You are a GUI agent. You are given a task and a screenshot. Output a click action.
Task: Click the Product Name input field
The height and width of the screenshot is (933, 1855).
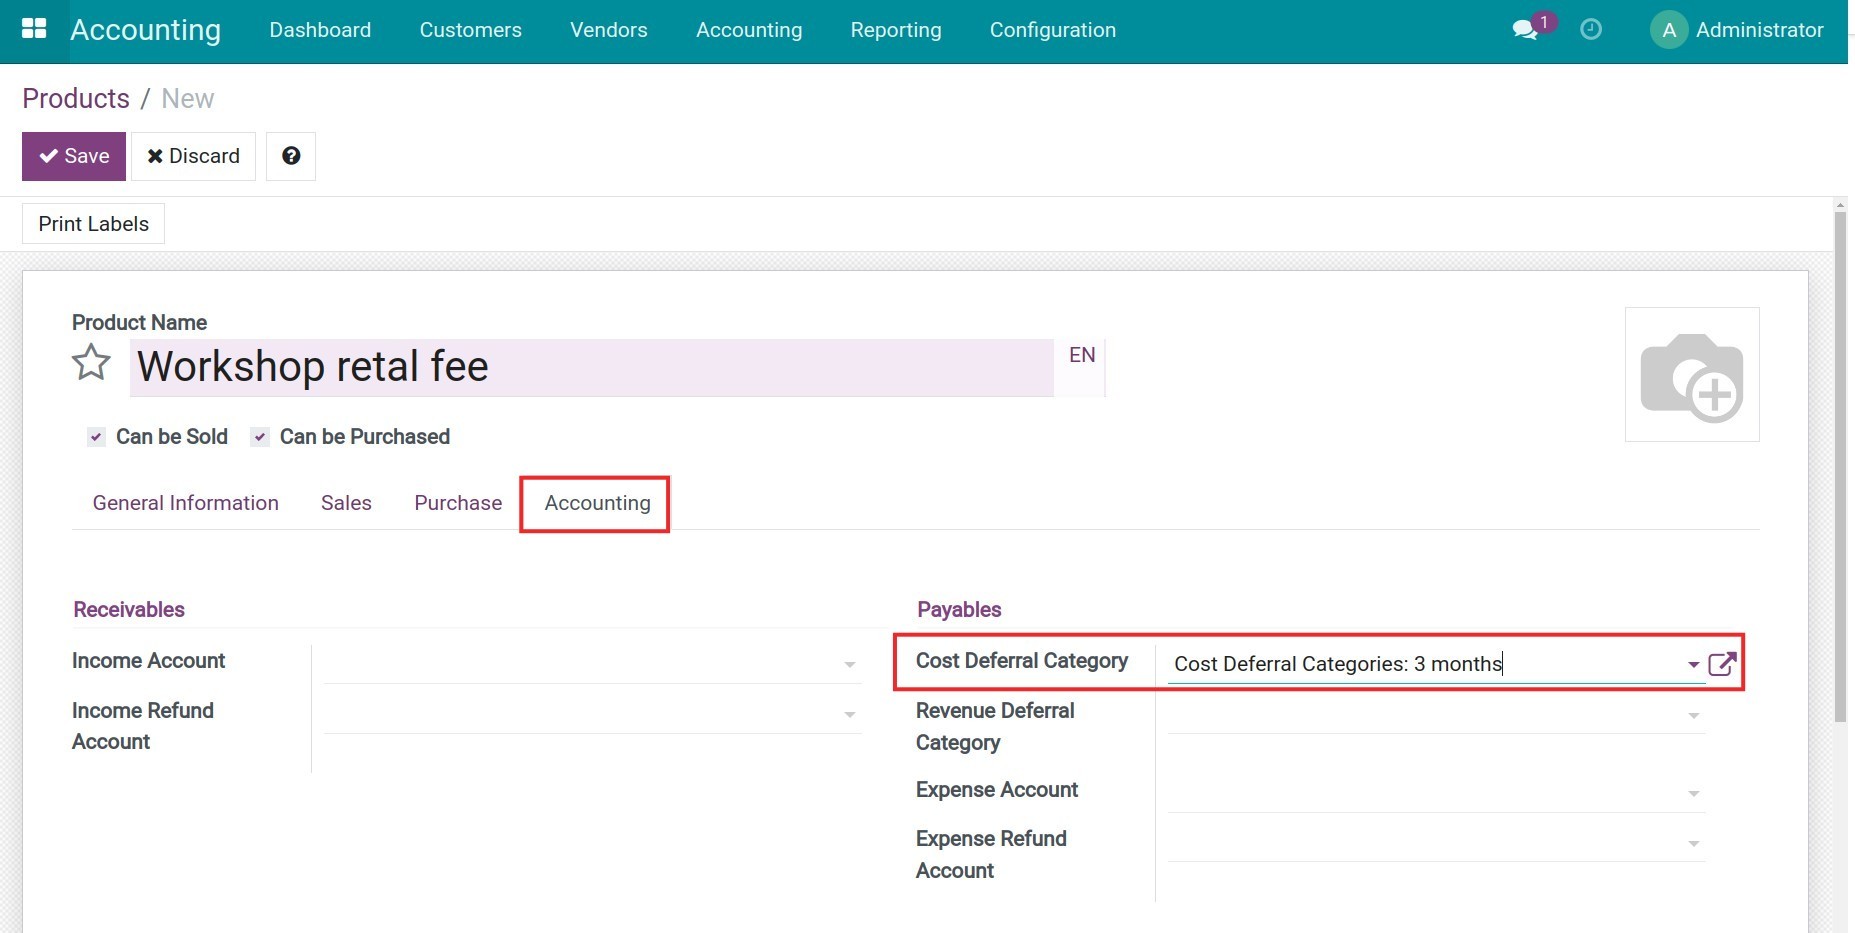pyautogui.click(x=590, y=367)
